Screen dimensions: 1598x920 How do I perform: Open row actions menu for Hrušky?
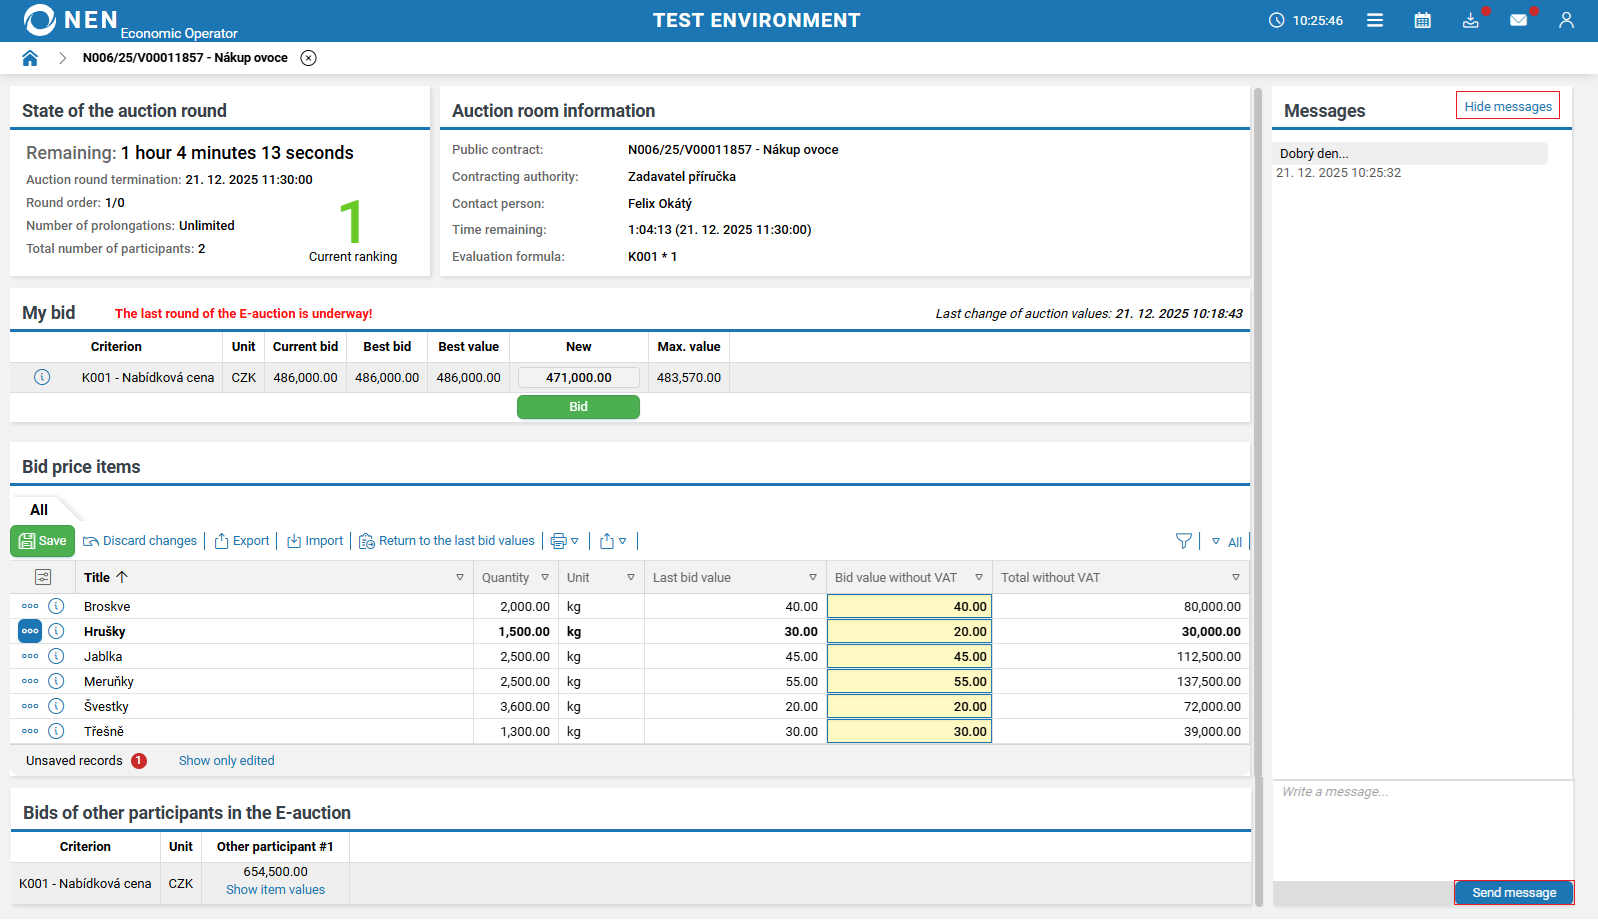pyautogui.click(x=30, y=631)
